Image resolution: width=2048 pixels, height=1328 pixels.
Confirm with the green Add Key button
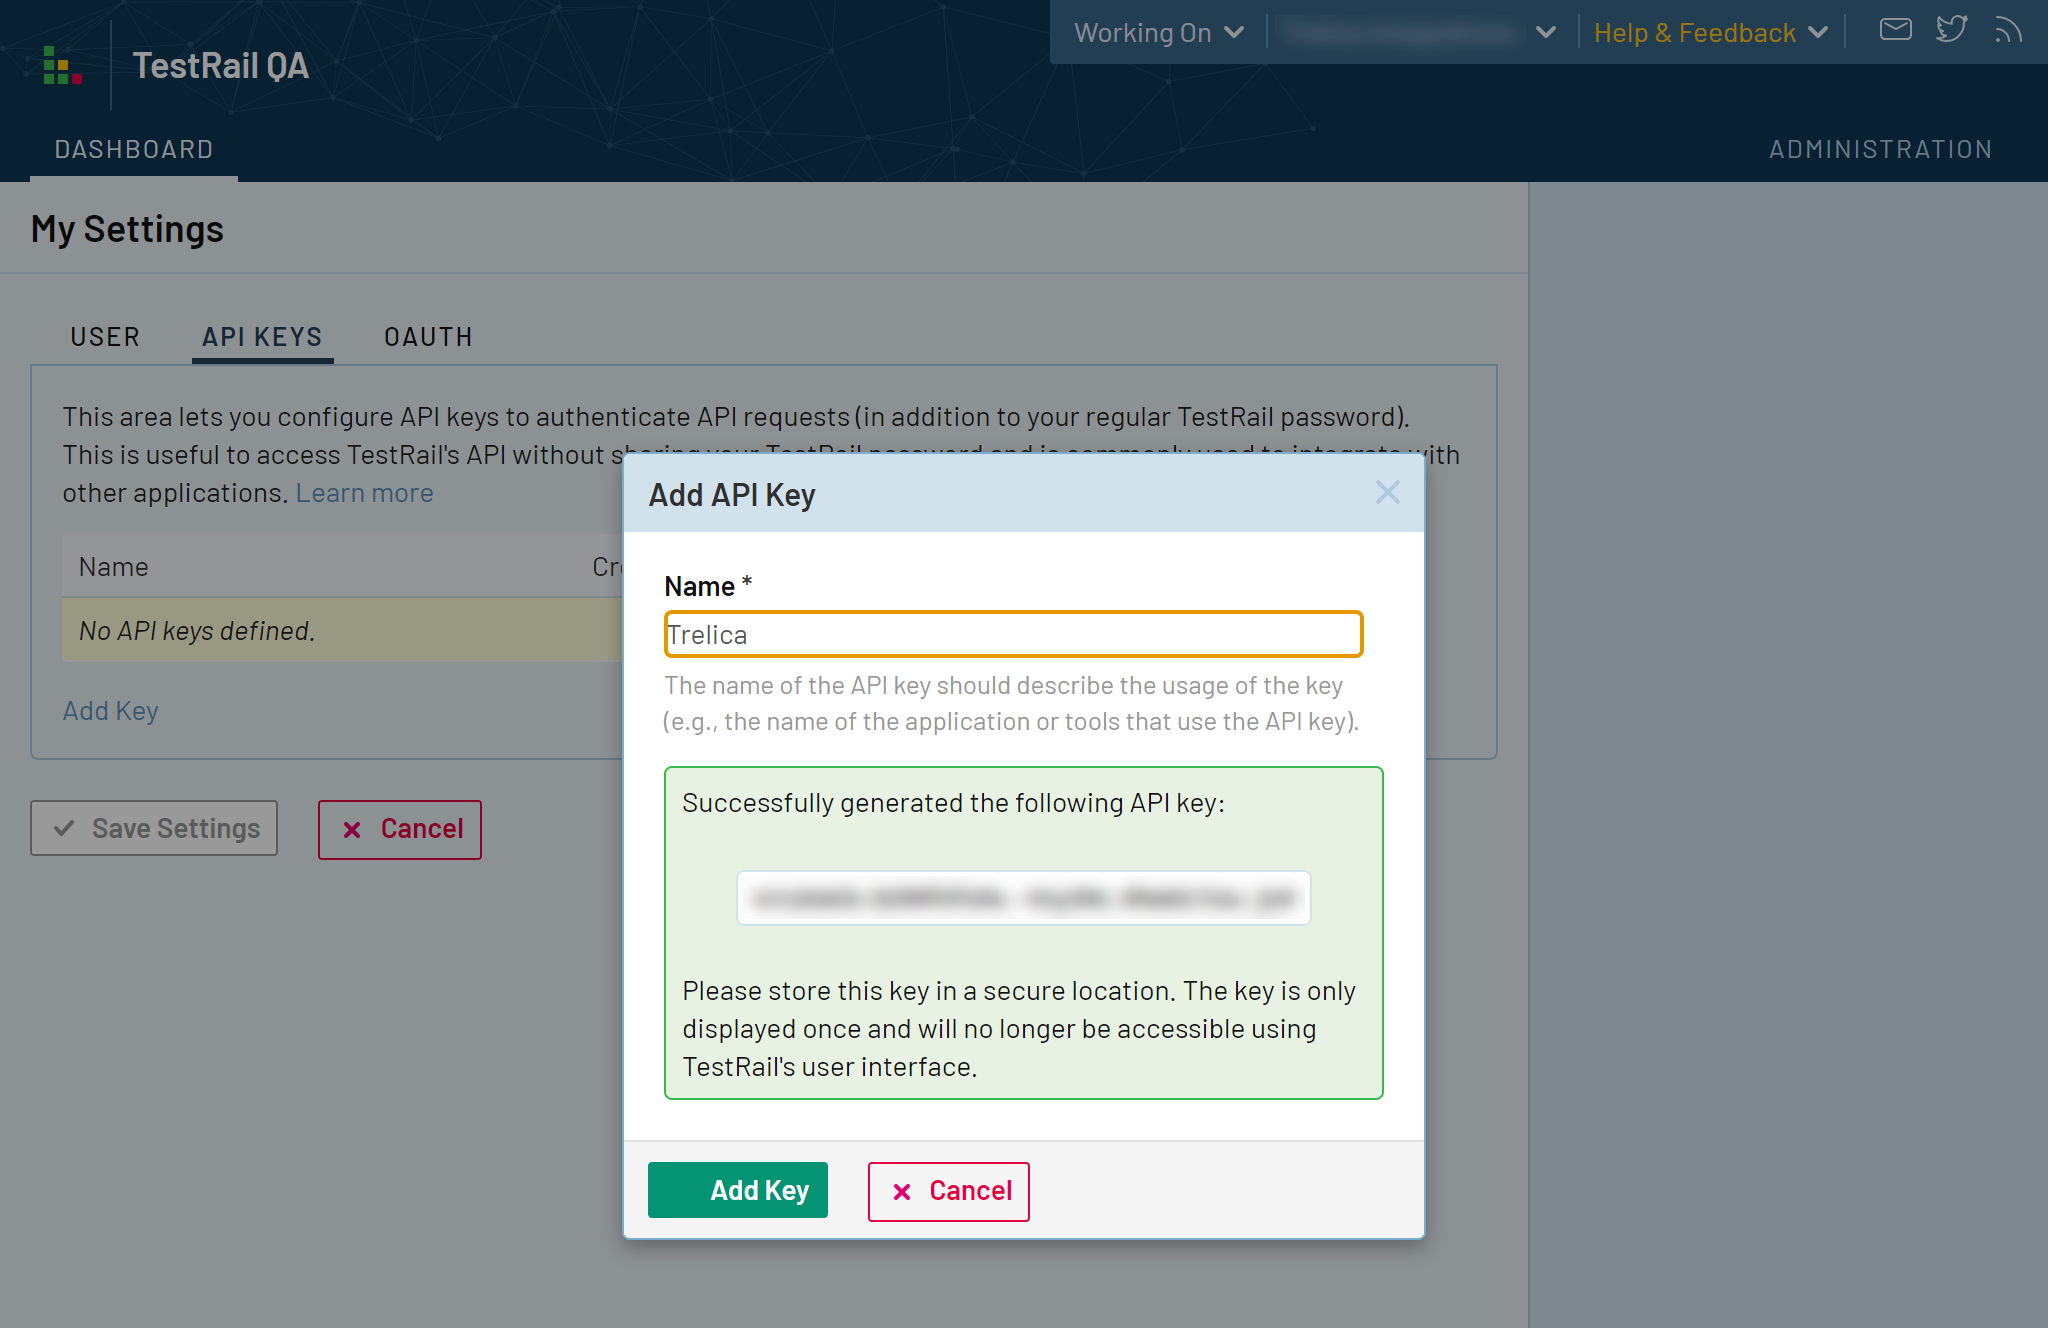[x=738, y=1190]
